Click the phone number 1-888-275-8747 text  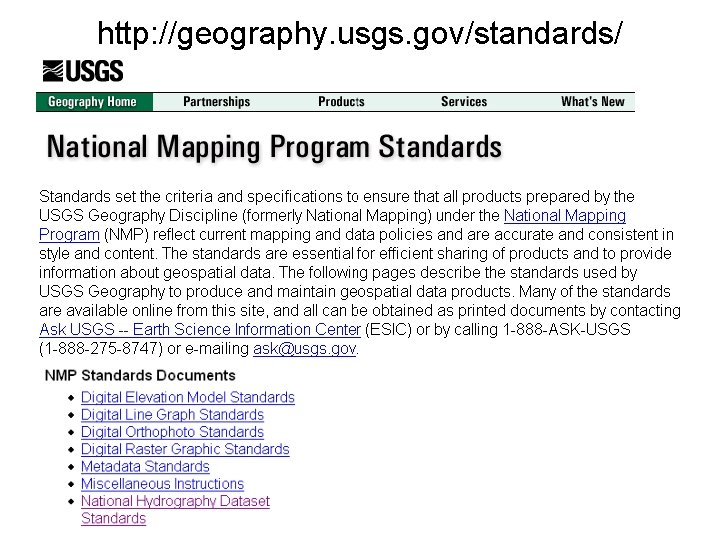(x=101, y=349)
